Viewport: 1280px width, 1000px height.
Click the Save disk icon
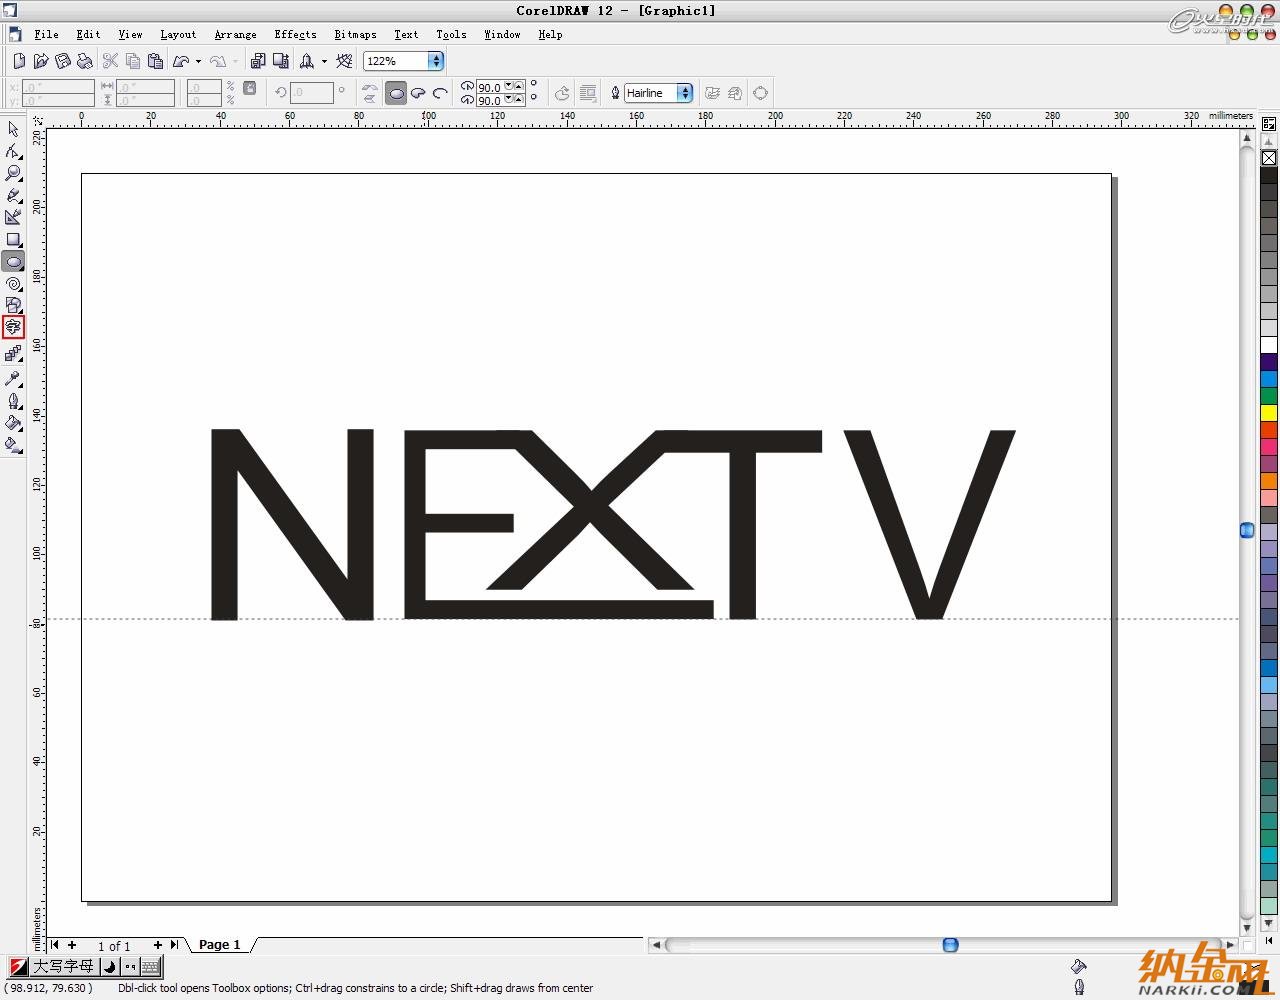[63, 61]
